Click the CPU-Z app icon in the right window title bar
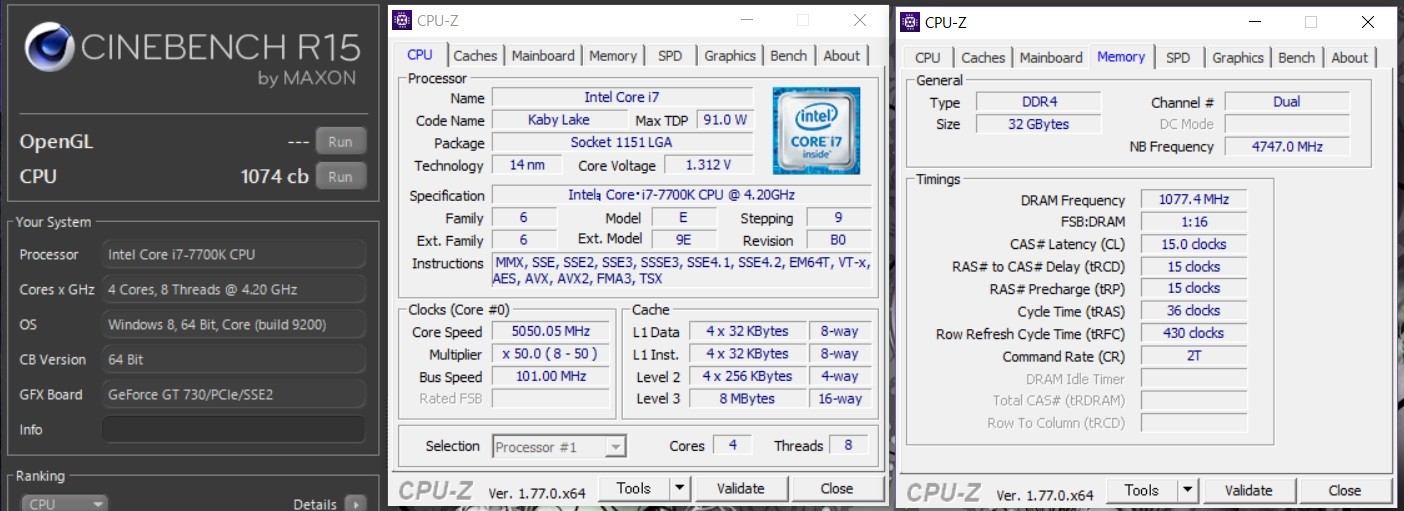Image resolution: width=1404 pixels, height=511 pixels. (x=910, y=21)
